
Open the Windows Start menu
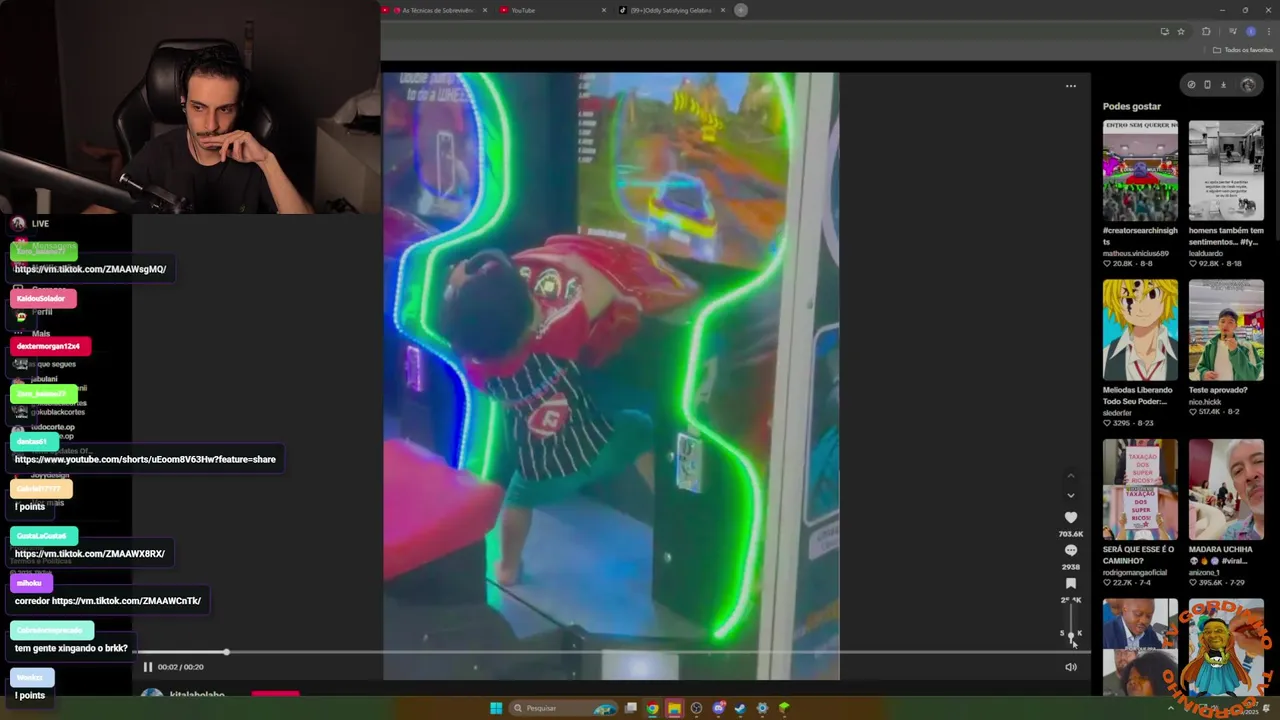pos(496,708)
